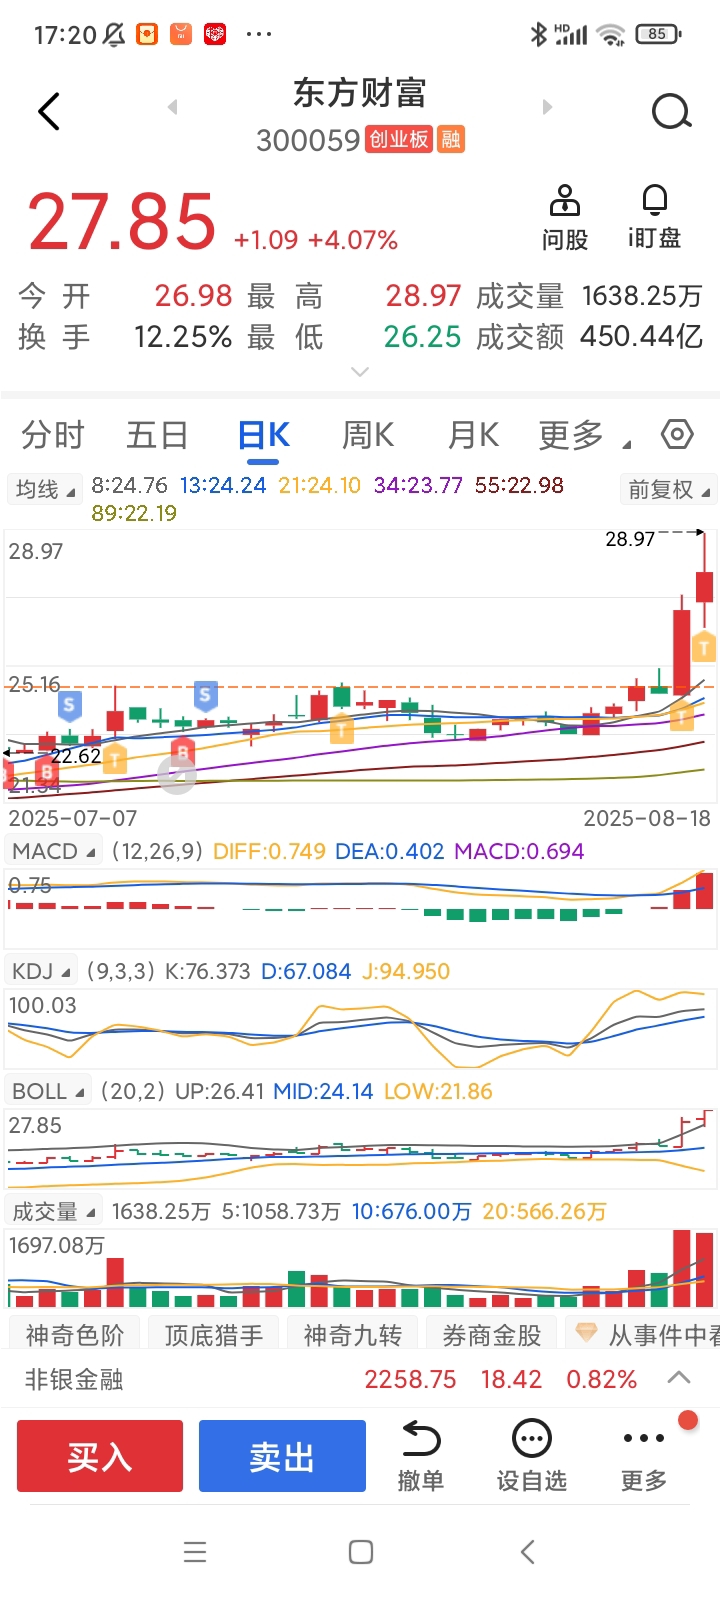
Task: Tap the current price 27.85
Action: click(122, 221)
